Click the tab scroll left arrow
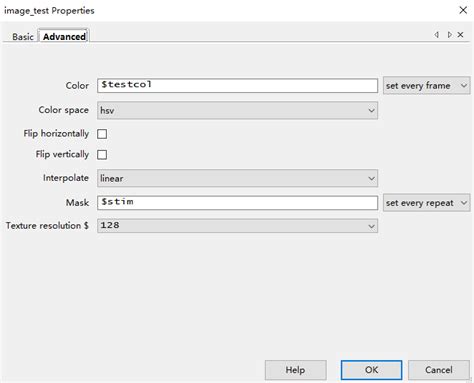Image resolution: width=474 pixels, height=383 pixels. (437, 35)
